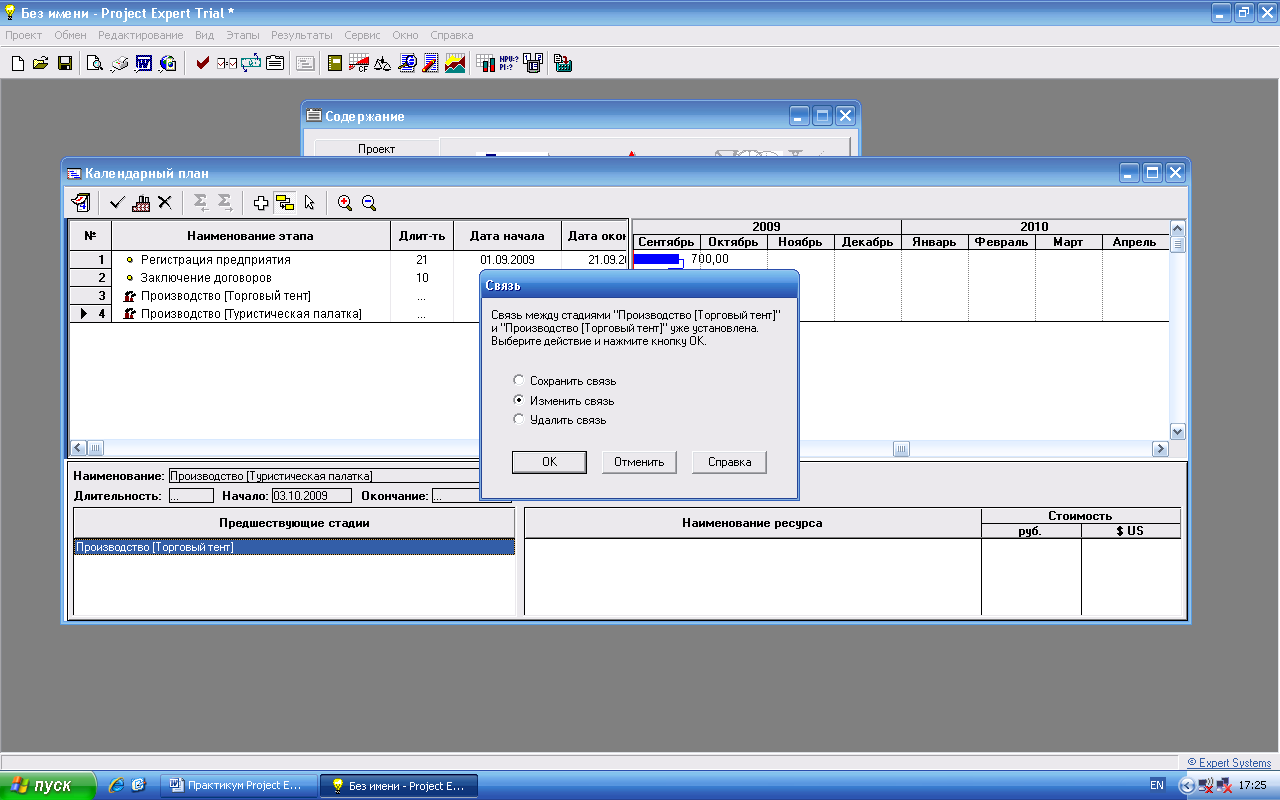Viewport: 1280px width, 800px height.
Task: Click the printer icon in main toolbar
Action: pyautogui.click(x=119, y=63)
